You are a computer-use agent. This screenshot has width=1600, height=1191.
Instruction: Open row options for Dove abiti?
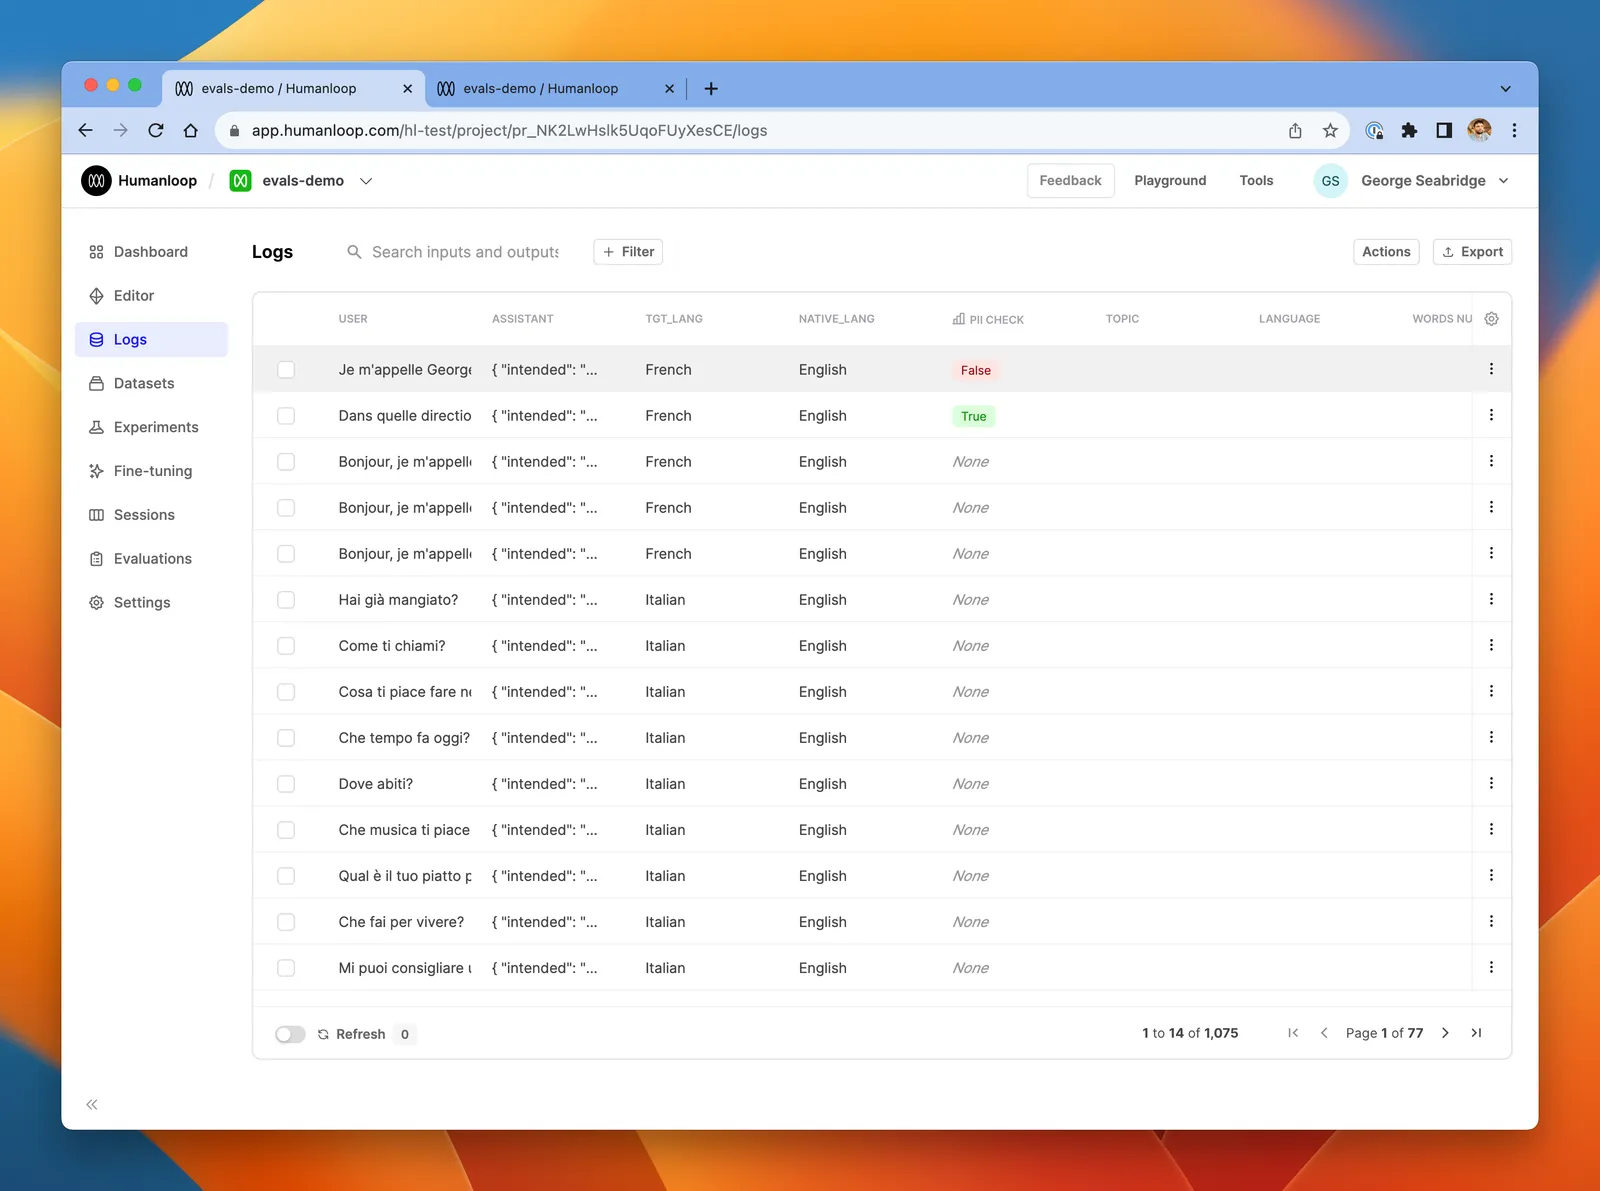(1491, 783)
